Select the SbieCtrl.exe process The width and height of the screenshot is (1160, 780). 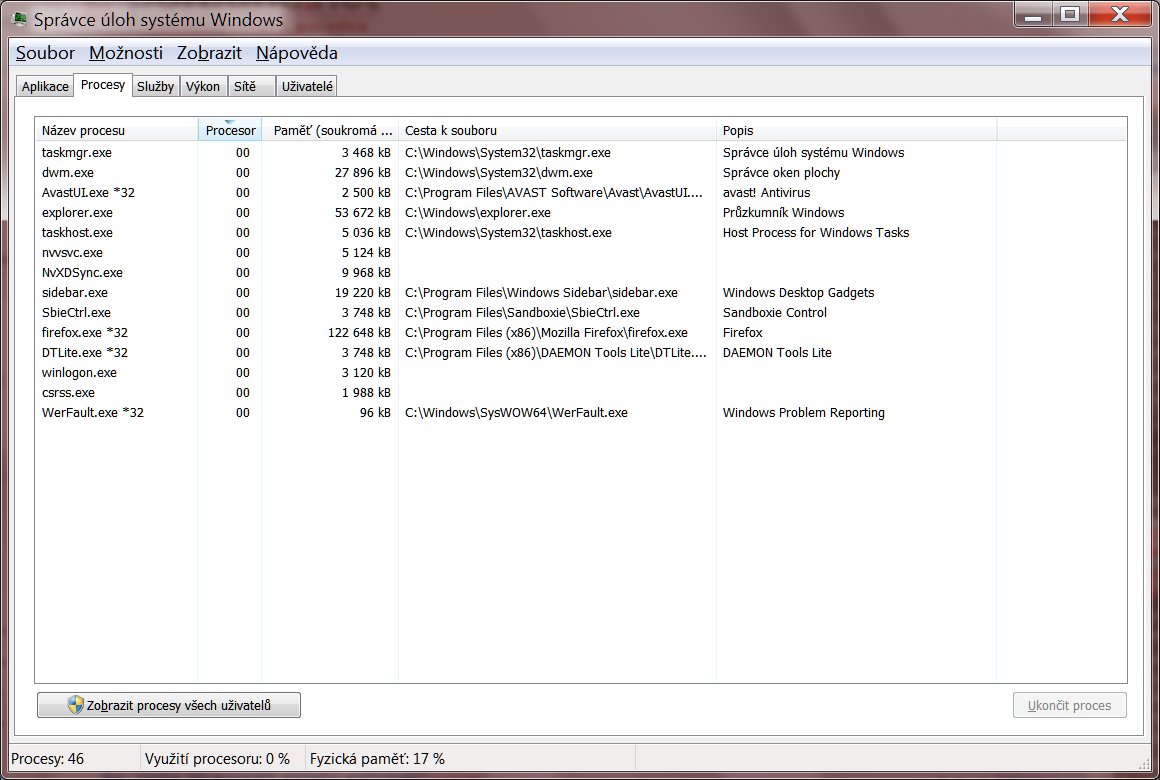[581, 312]
